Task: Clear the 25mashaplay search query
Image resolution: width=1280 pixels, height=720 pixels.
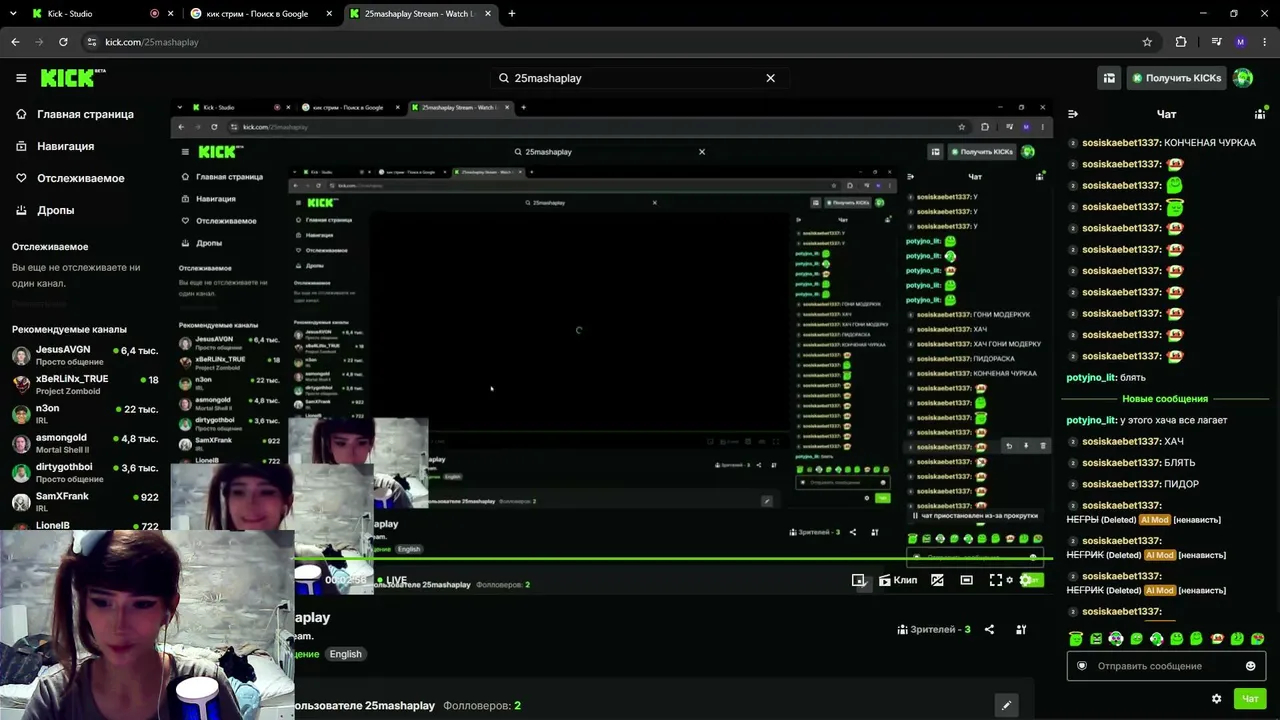Action: (x=770, y=78)
